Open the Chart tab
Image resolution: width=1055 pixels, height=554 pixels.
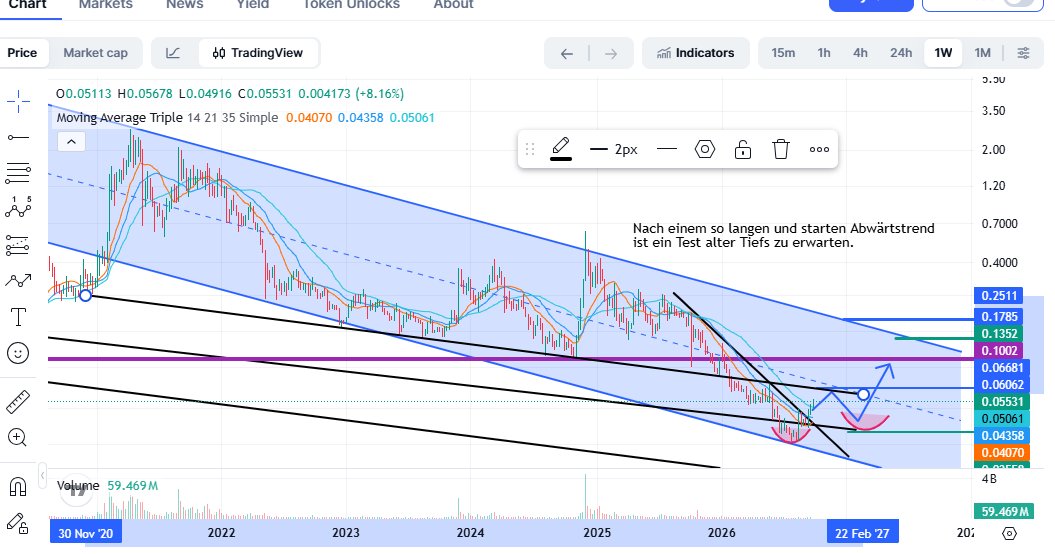point(28,5)
